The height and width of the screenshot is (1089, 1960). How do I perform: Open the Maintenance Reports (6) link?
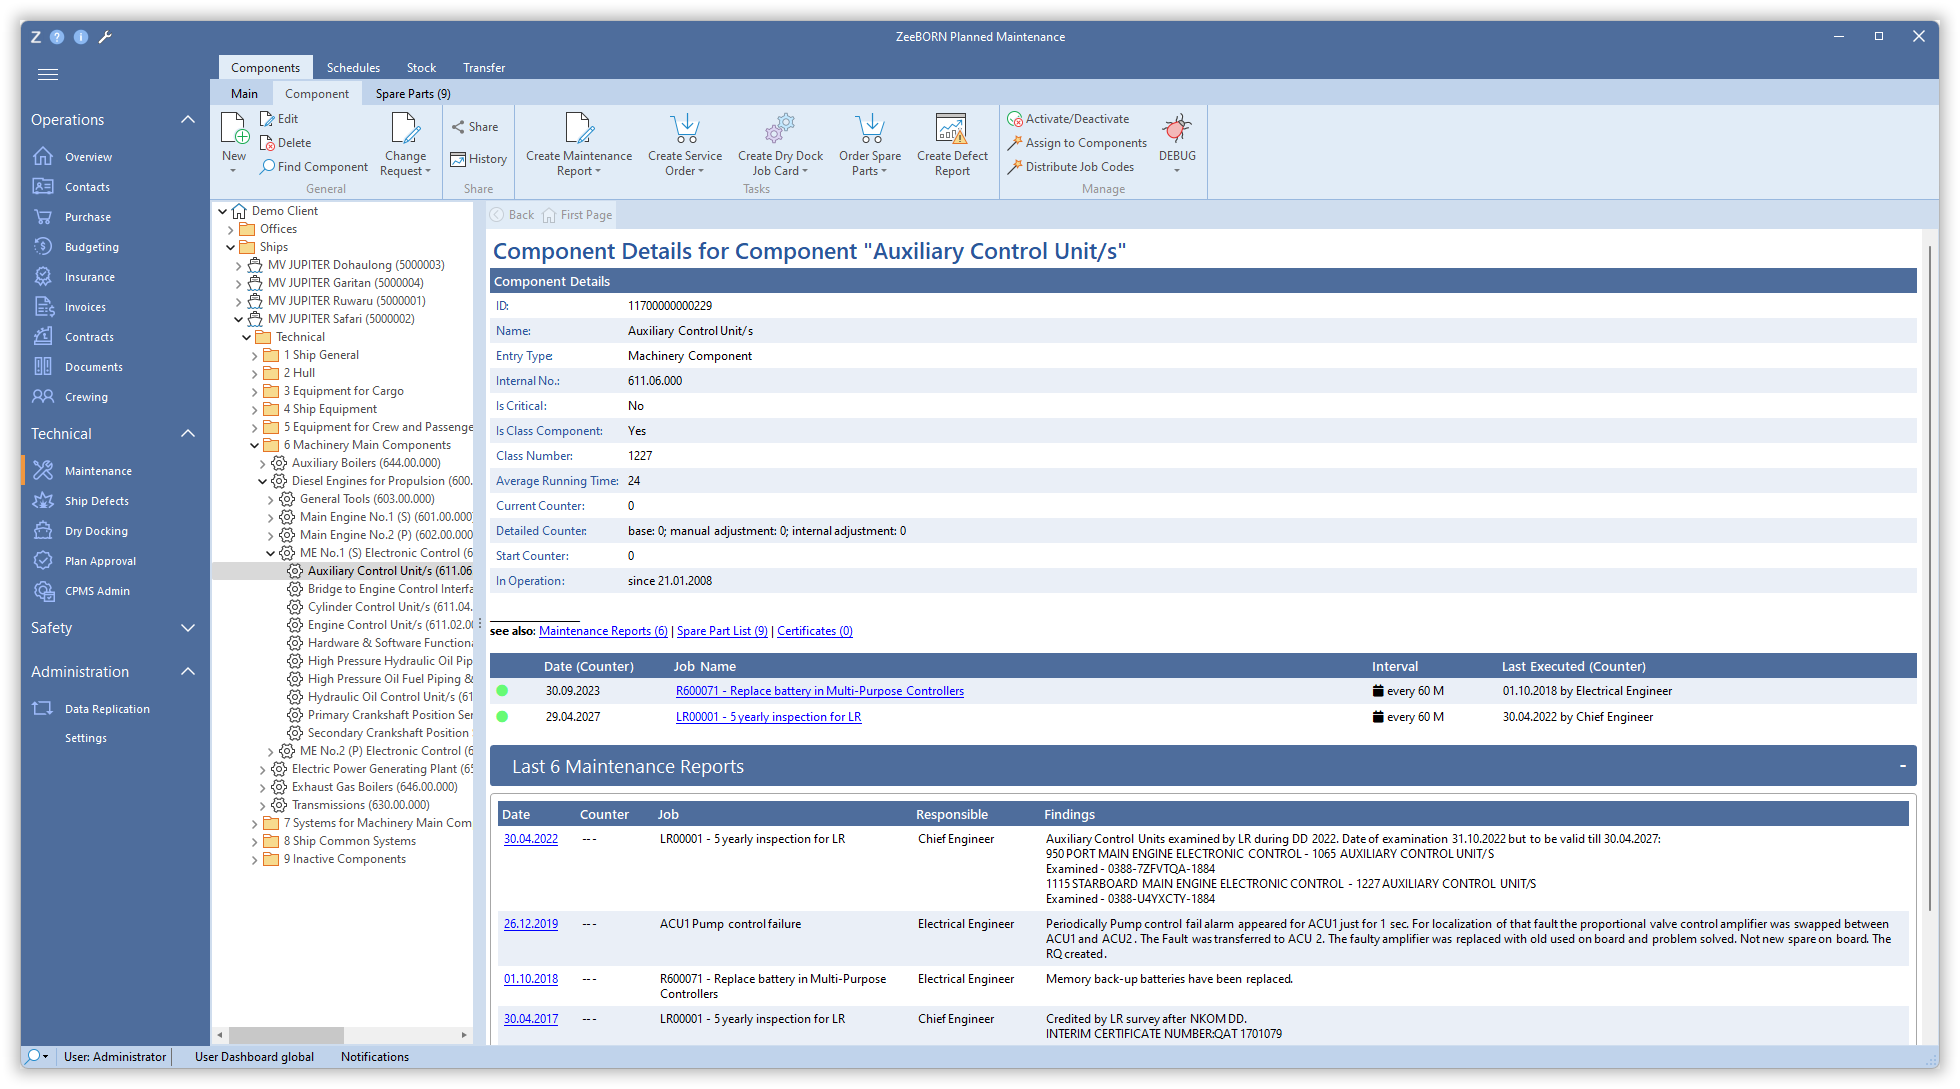click(x=602, y=631)
